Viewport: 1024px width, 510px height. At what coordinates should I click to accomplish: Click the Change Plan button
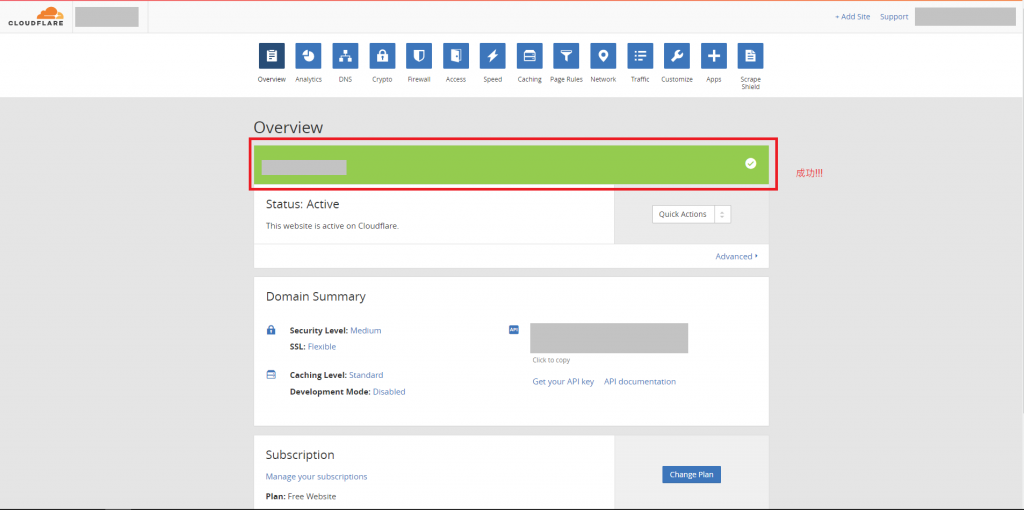(692, 475)
